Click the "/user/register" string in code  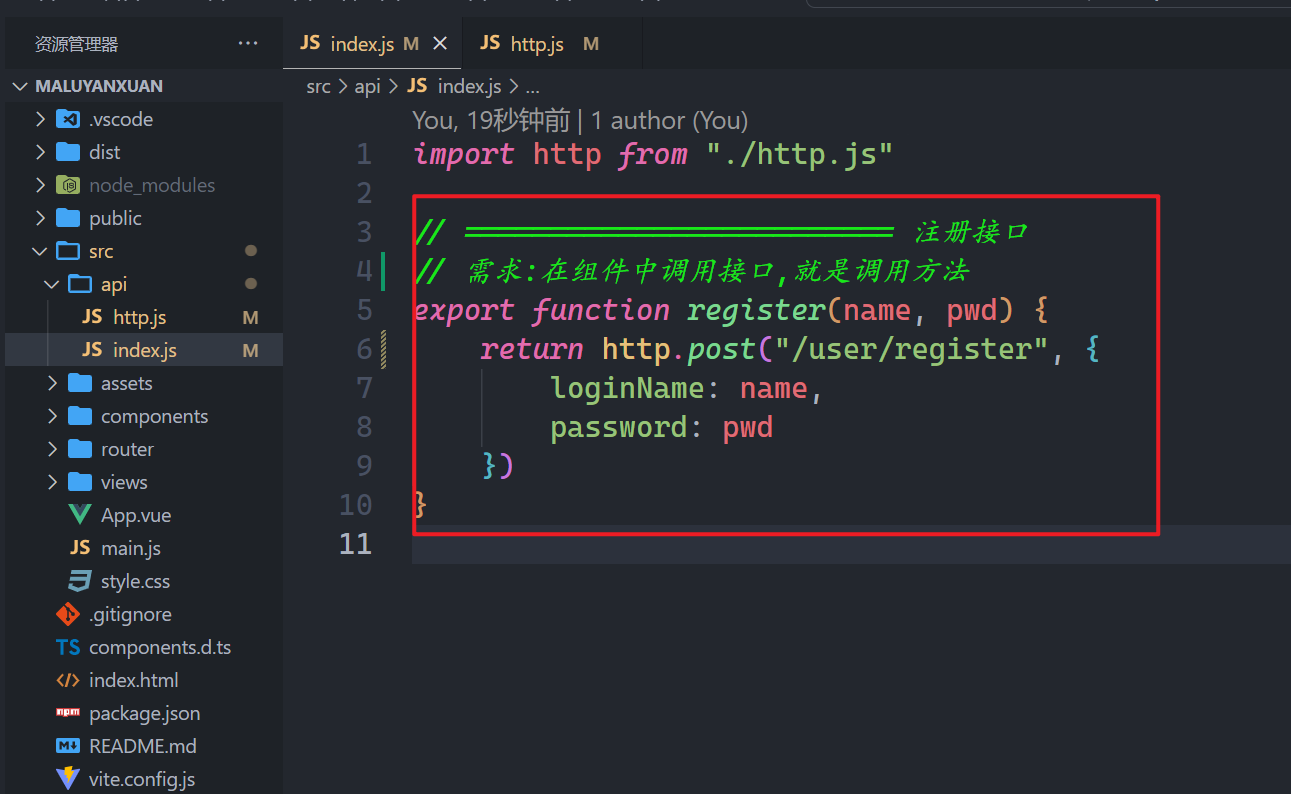tap(910, 349)
